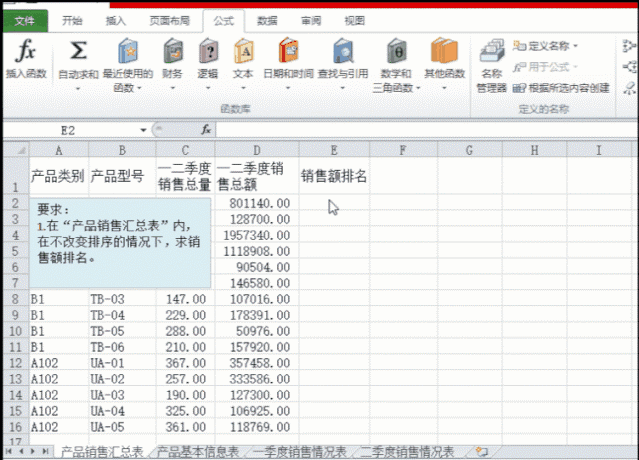Switch to the 产品基本信息表 sheet tab
The width and height of the screenshot is (639, 460).
(x=198, y=451)
